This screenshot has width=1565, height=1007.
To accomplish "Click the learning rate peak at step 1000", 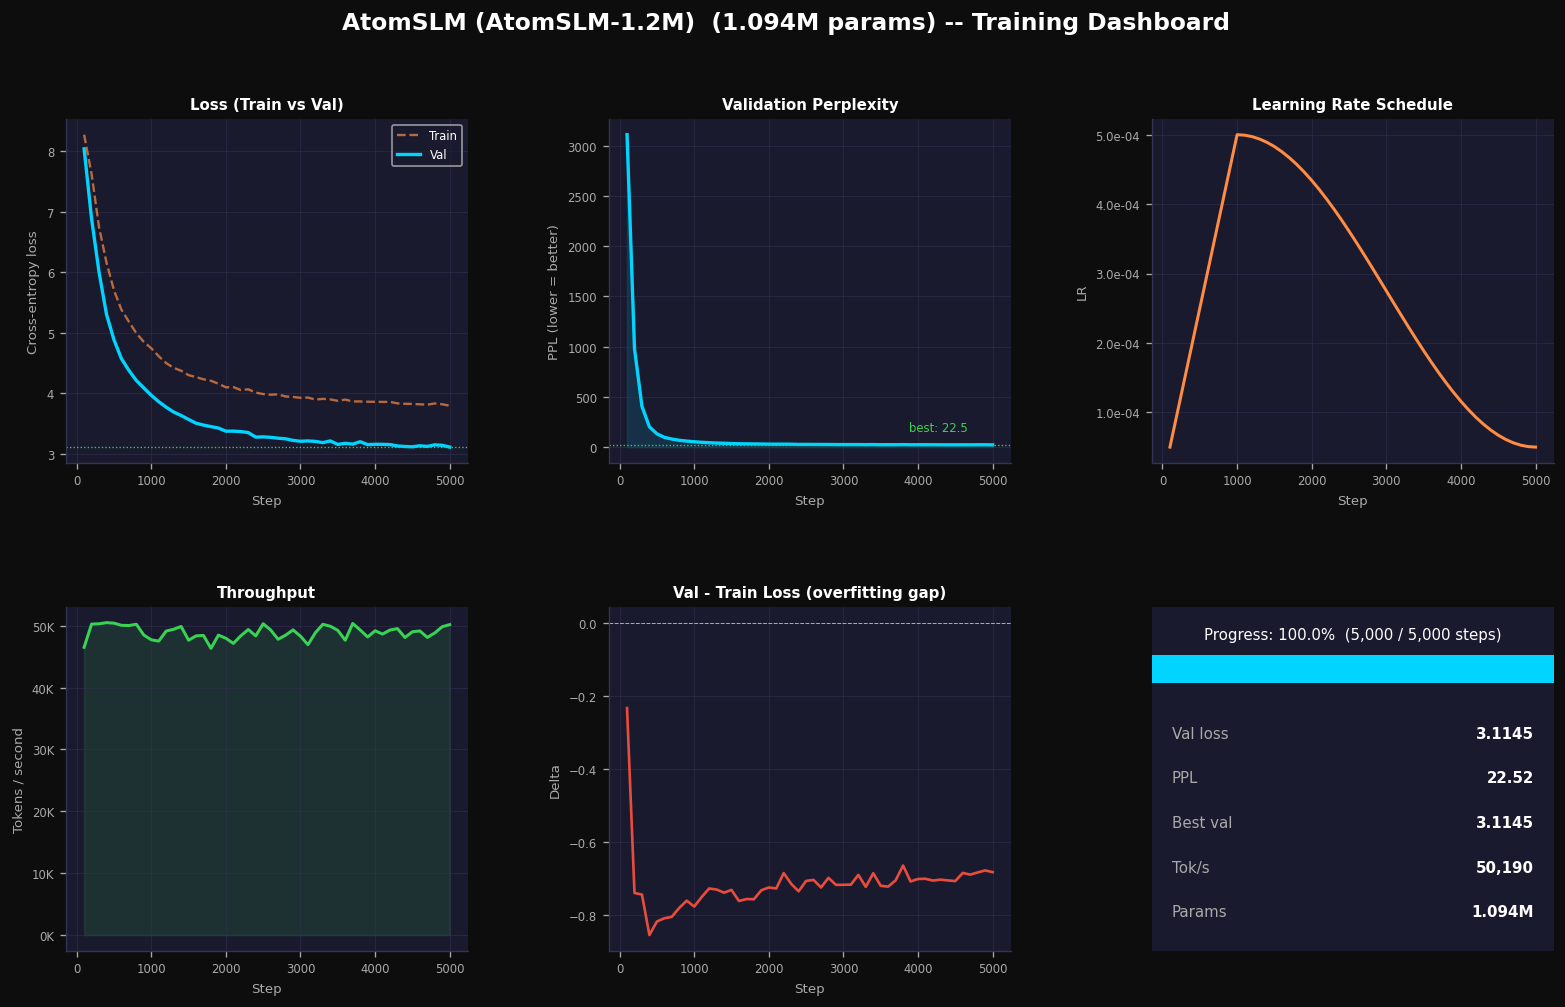I will point(1237,134).
